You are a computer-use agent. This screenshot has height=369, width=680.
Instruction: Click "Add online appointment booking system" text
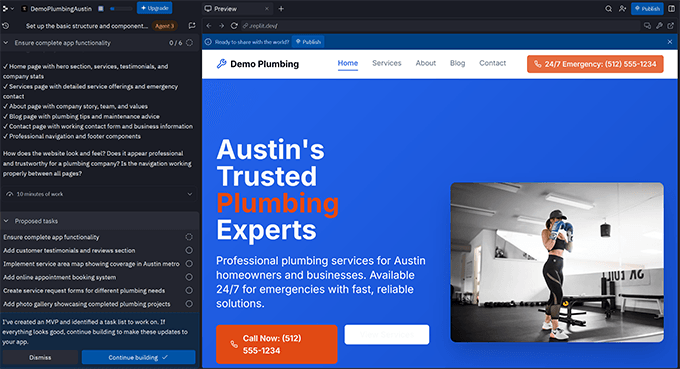[59, 278]
